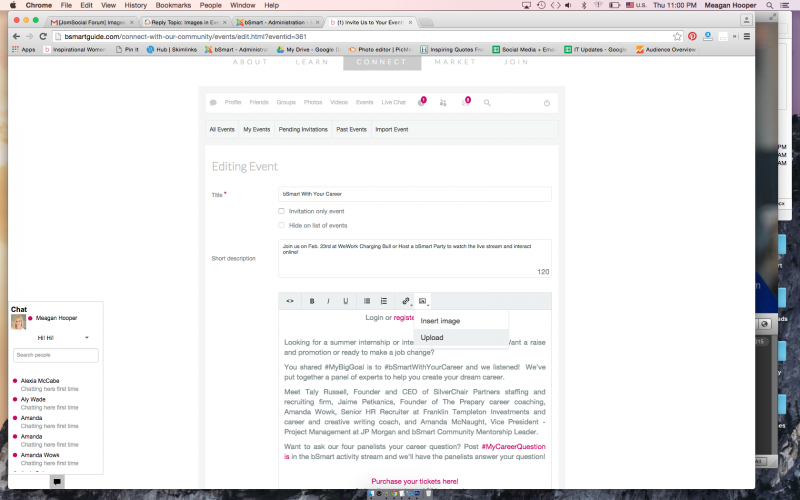This screenshot has height=500, width=800.
Task: Expand the Hi! Hi! status dropdown arrow
Action: pos(87,338)
